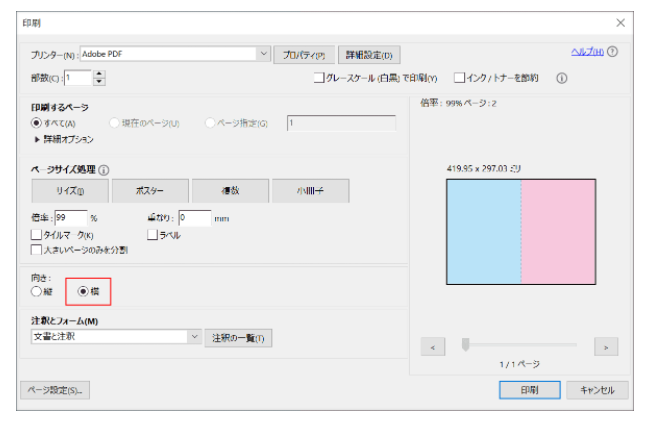Close the print dialog with X

[620, 22]
